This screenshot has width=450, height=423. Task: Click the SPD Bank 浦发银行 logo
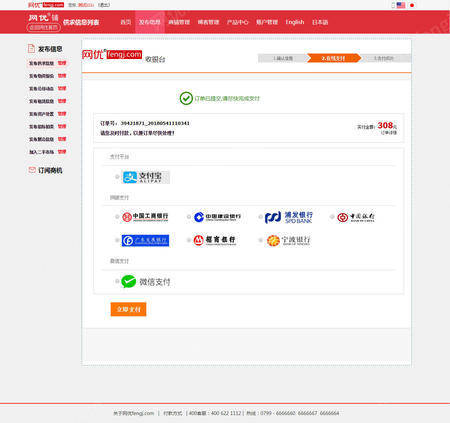[x=289, y=217]
